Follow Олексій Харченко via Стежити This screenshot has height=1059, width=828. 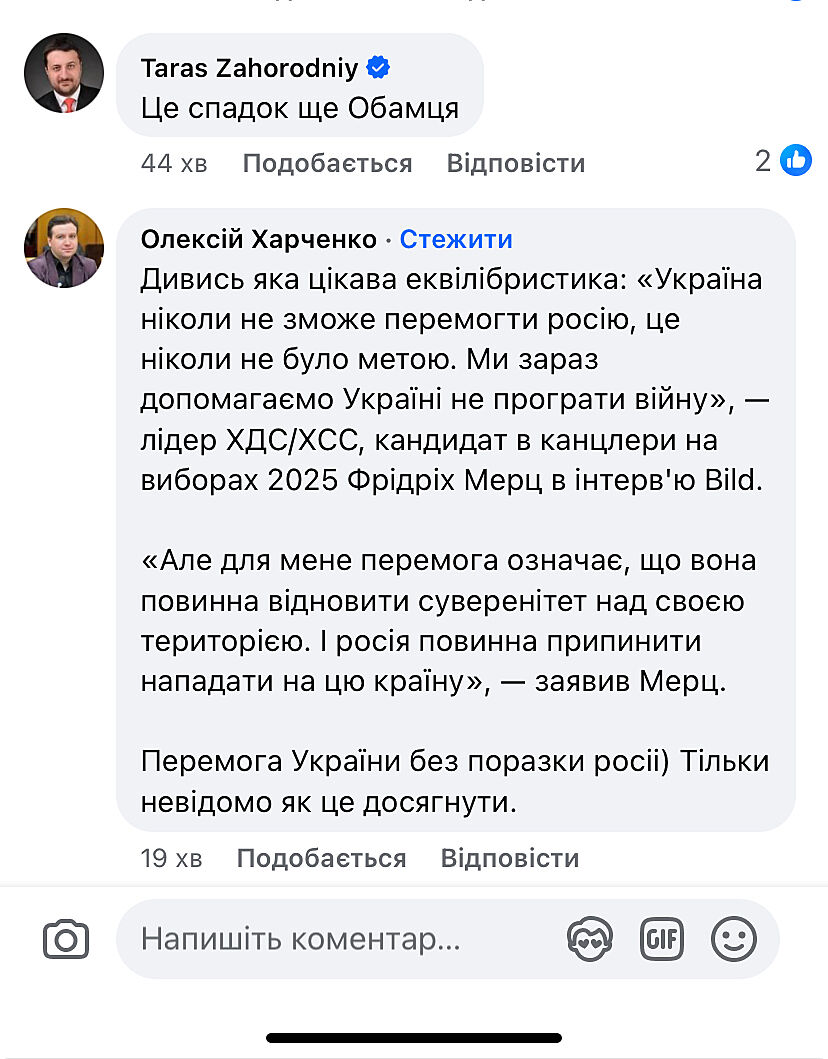point(456,239)
